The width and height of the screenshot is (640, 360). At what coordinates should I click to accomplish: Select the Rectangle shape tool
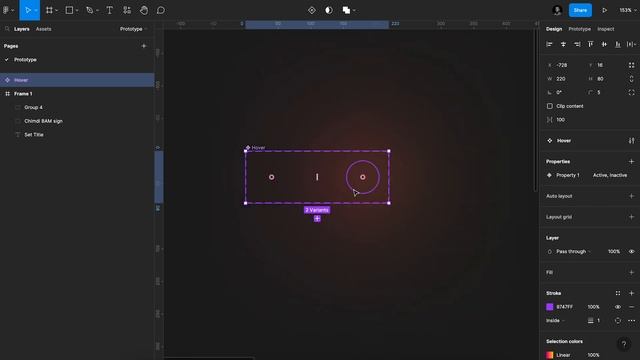pyautogui.click(x=69, y=10)
